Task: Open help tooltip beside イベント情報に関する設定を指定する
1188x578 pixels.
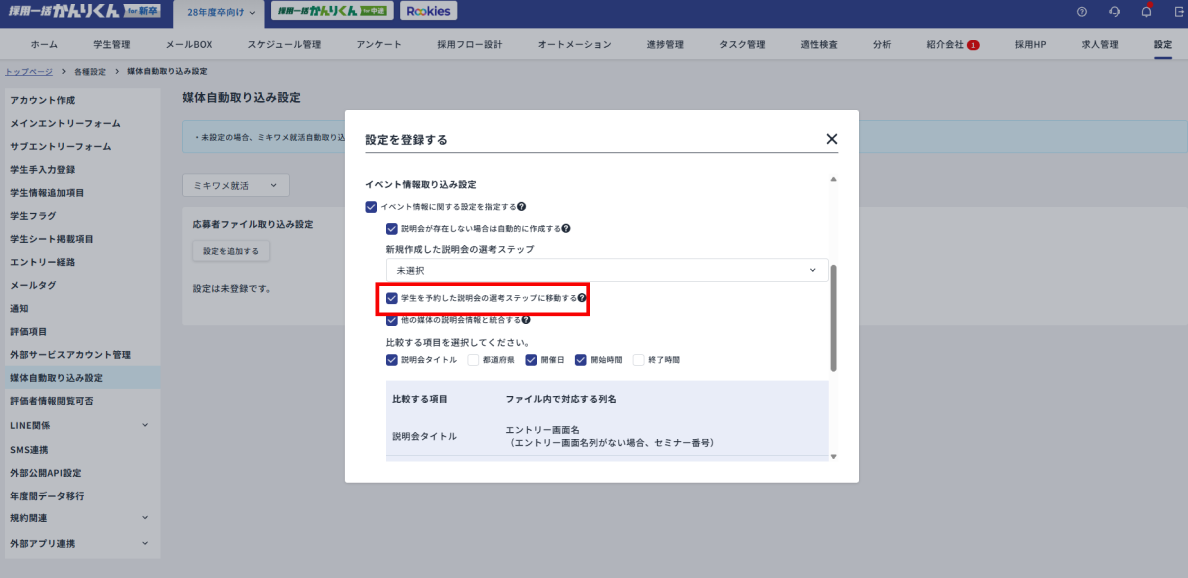Action: tap(522, 208)
